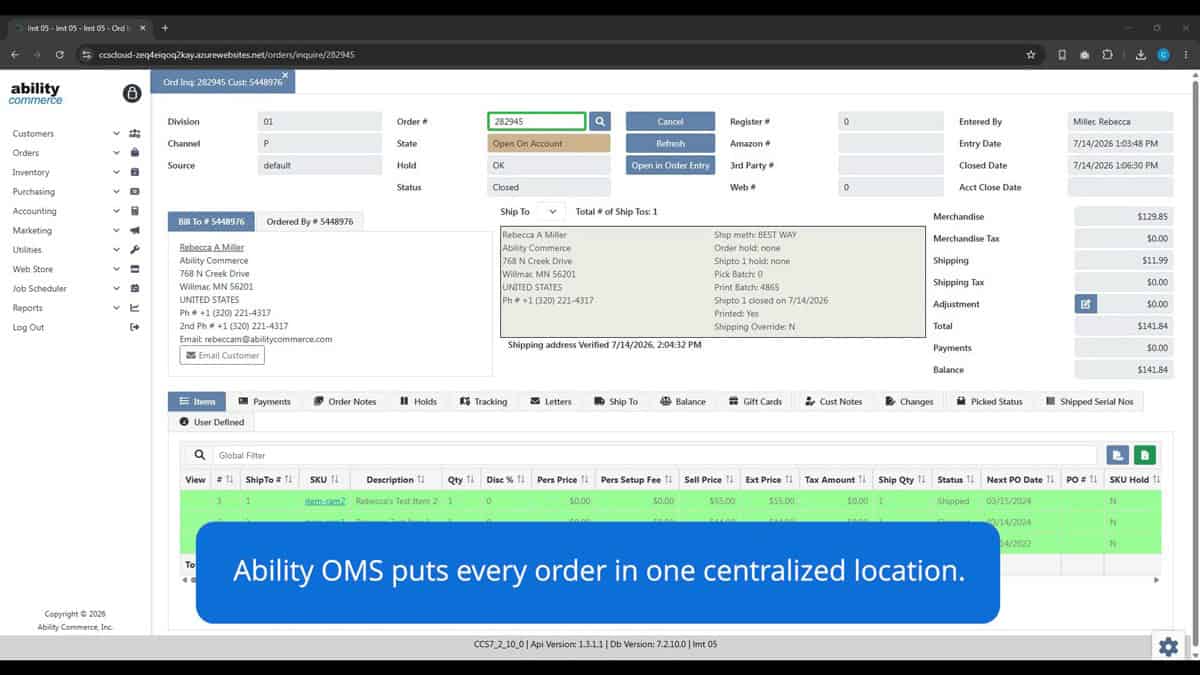Switch to the Order Notes tab

click(x=345, y=401)
